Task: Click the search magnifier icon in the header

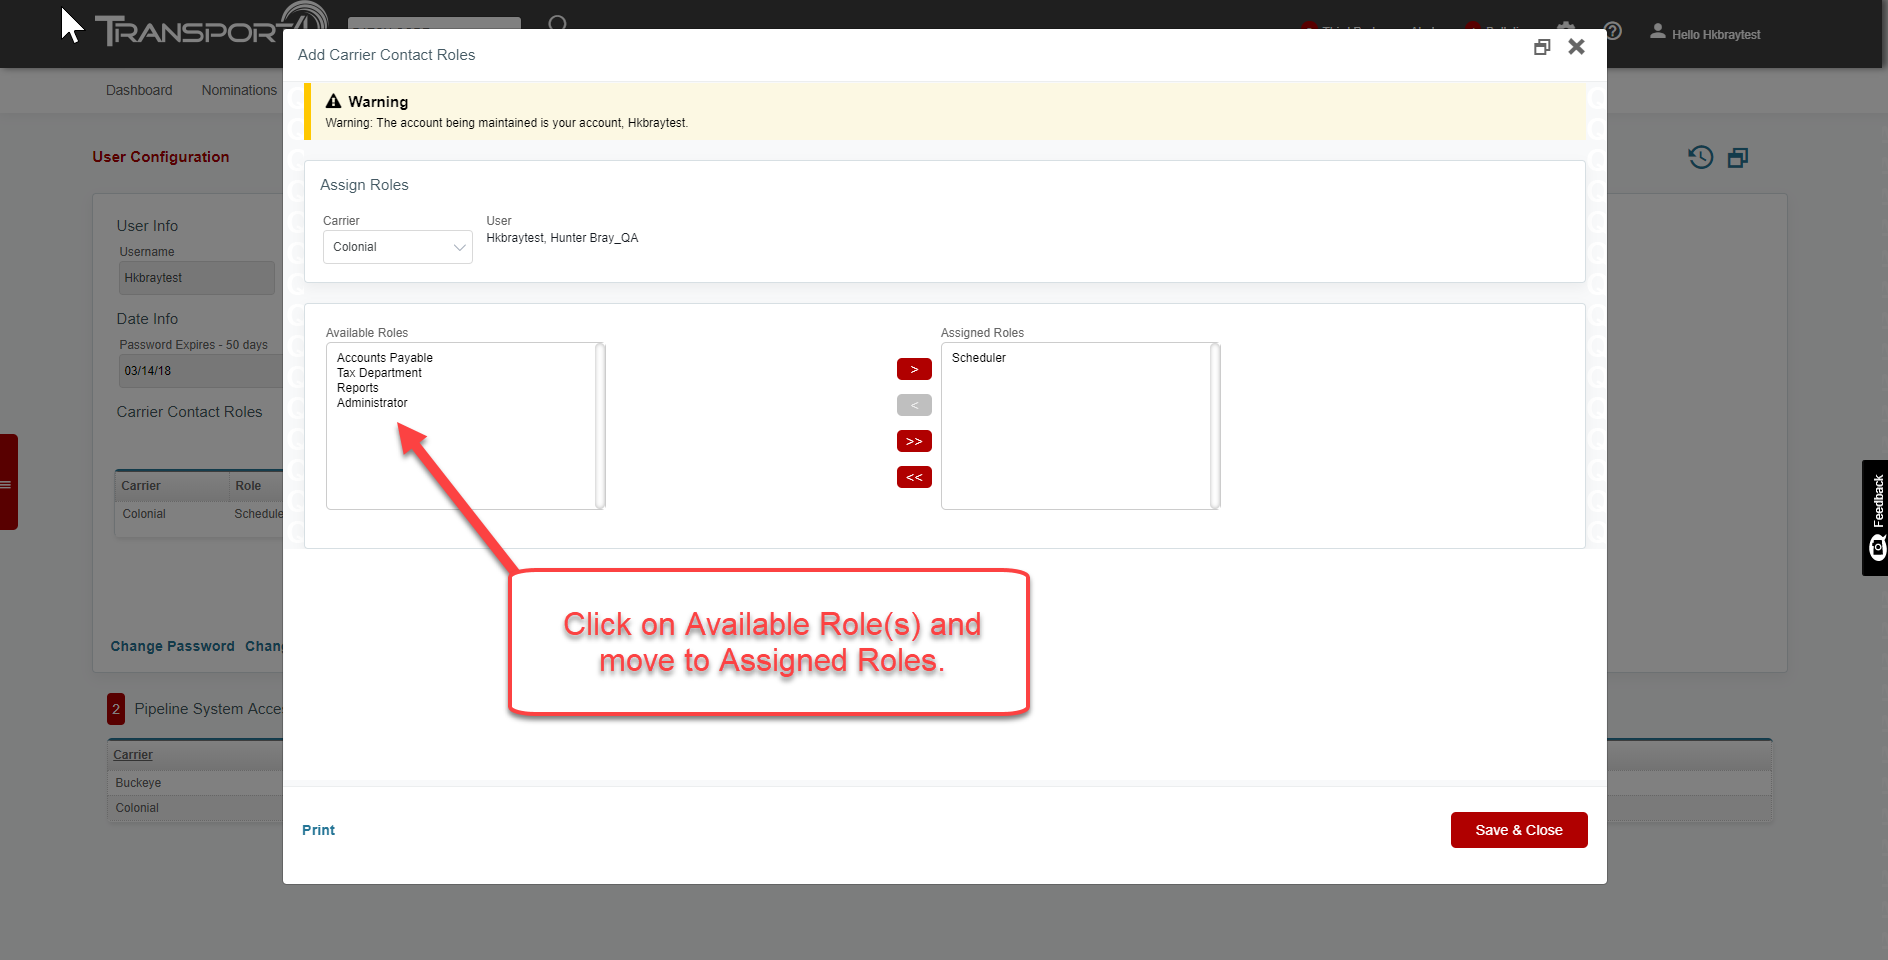Action: (x=558, y=25)
